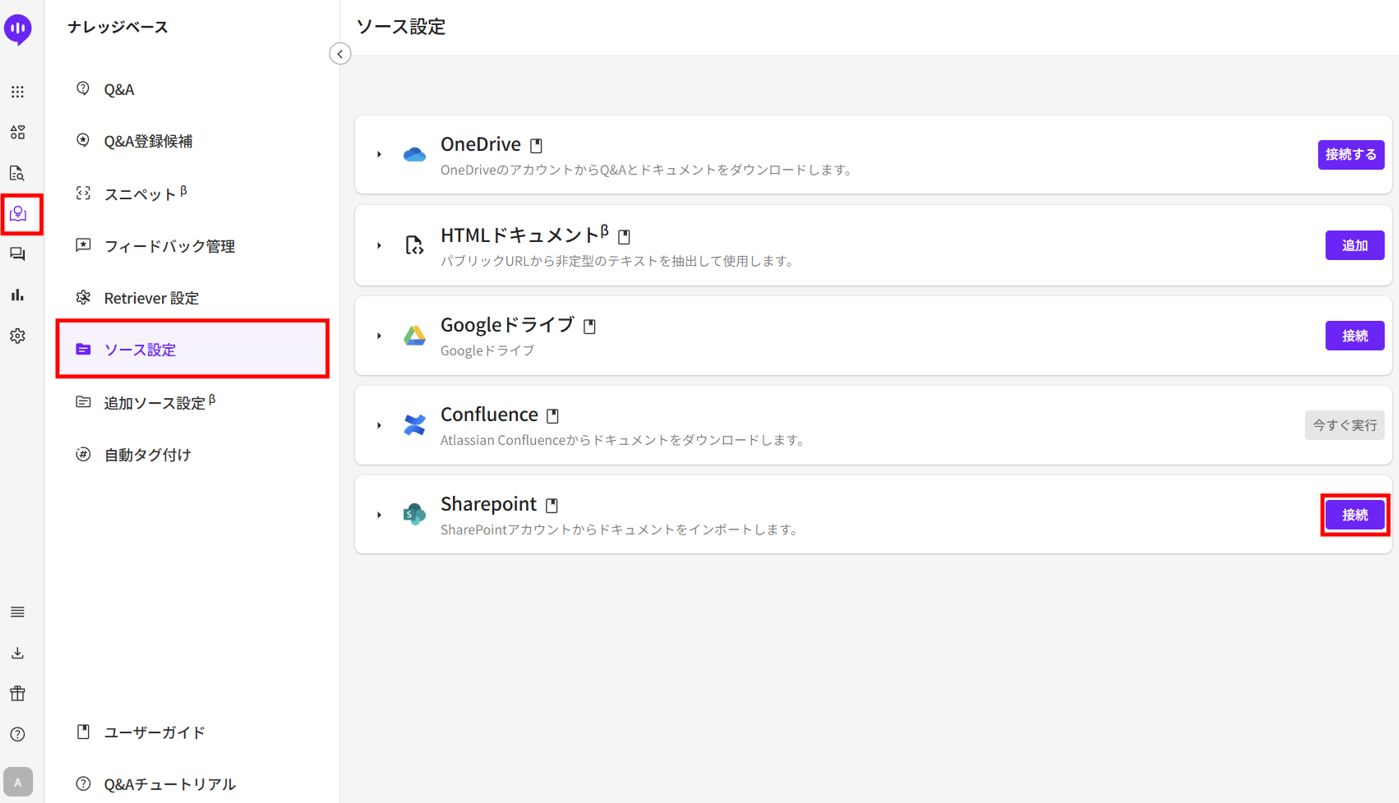Open the ユーザーガイド link
Image resolution: width=1399 pixels, height=803 pixels.
(154, 732)
